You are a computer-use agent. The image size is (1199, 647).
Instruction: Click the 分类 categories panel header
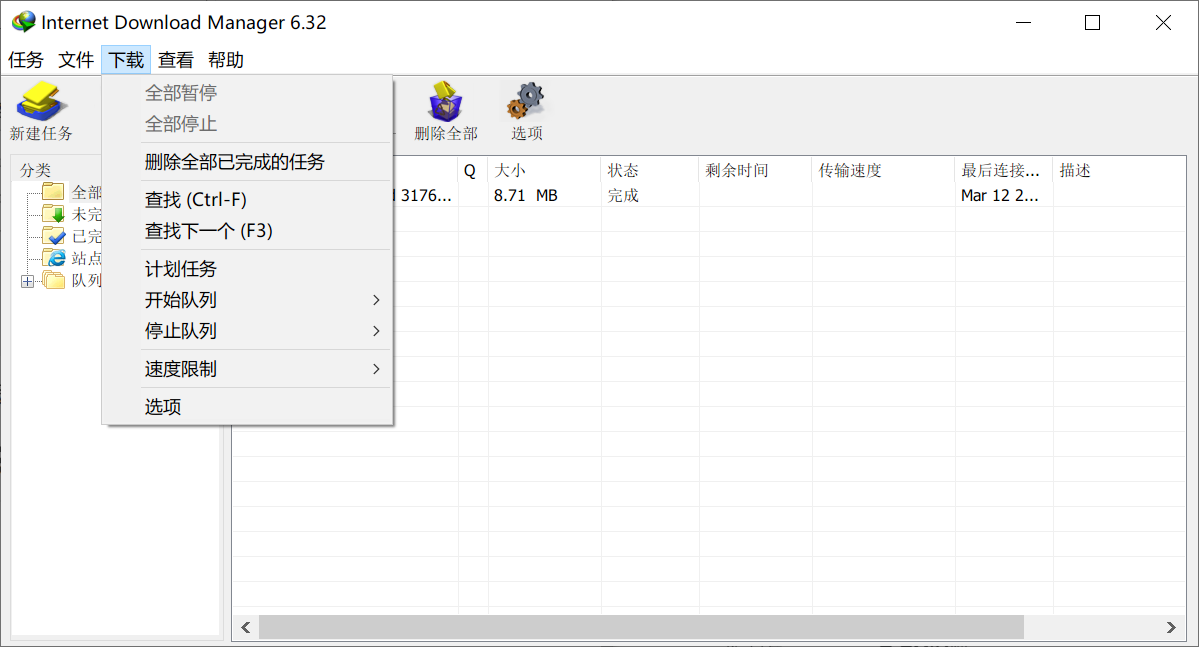(35, 170)
